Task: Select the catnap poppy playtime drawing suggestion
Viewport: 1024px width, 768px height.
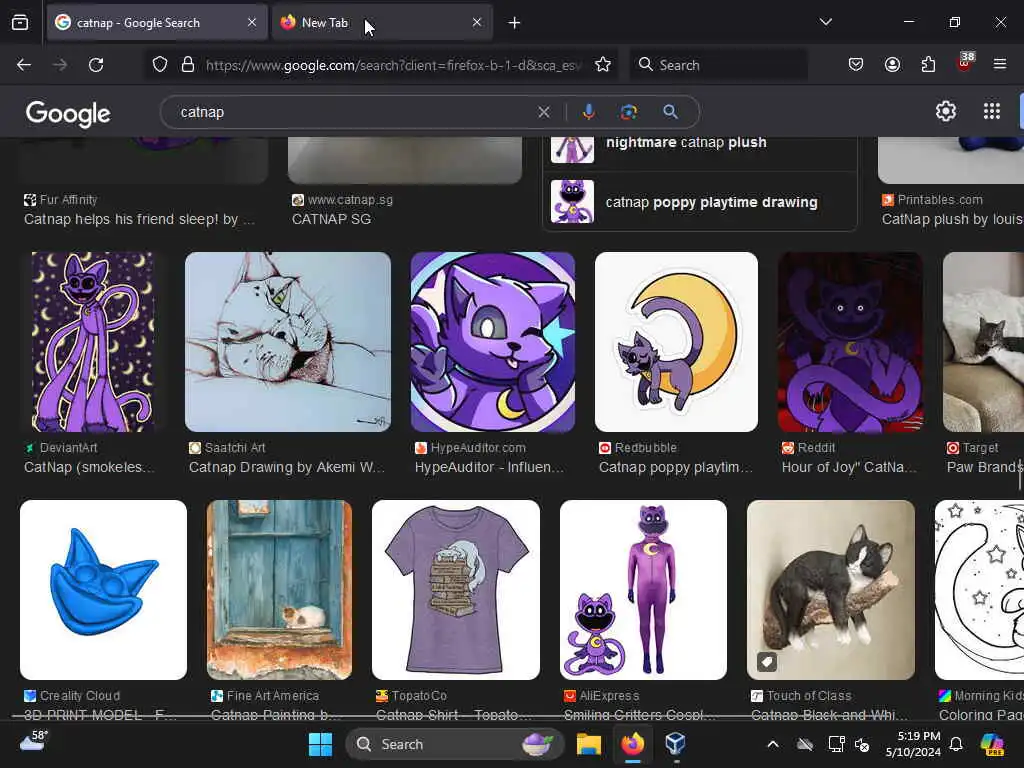Action: pyautogui.click(x=699, y=202)
